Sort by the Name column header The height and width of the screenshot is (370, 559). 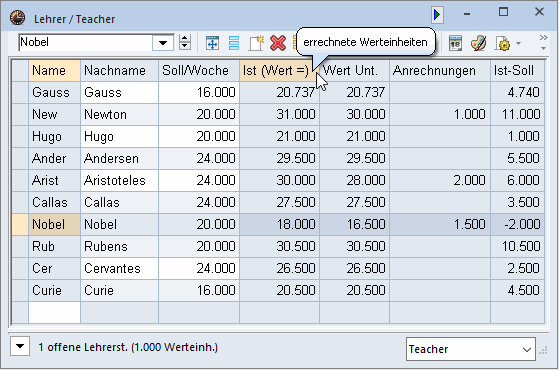pyautogui.click(x=55, y=71)
